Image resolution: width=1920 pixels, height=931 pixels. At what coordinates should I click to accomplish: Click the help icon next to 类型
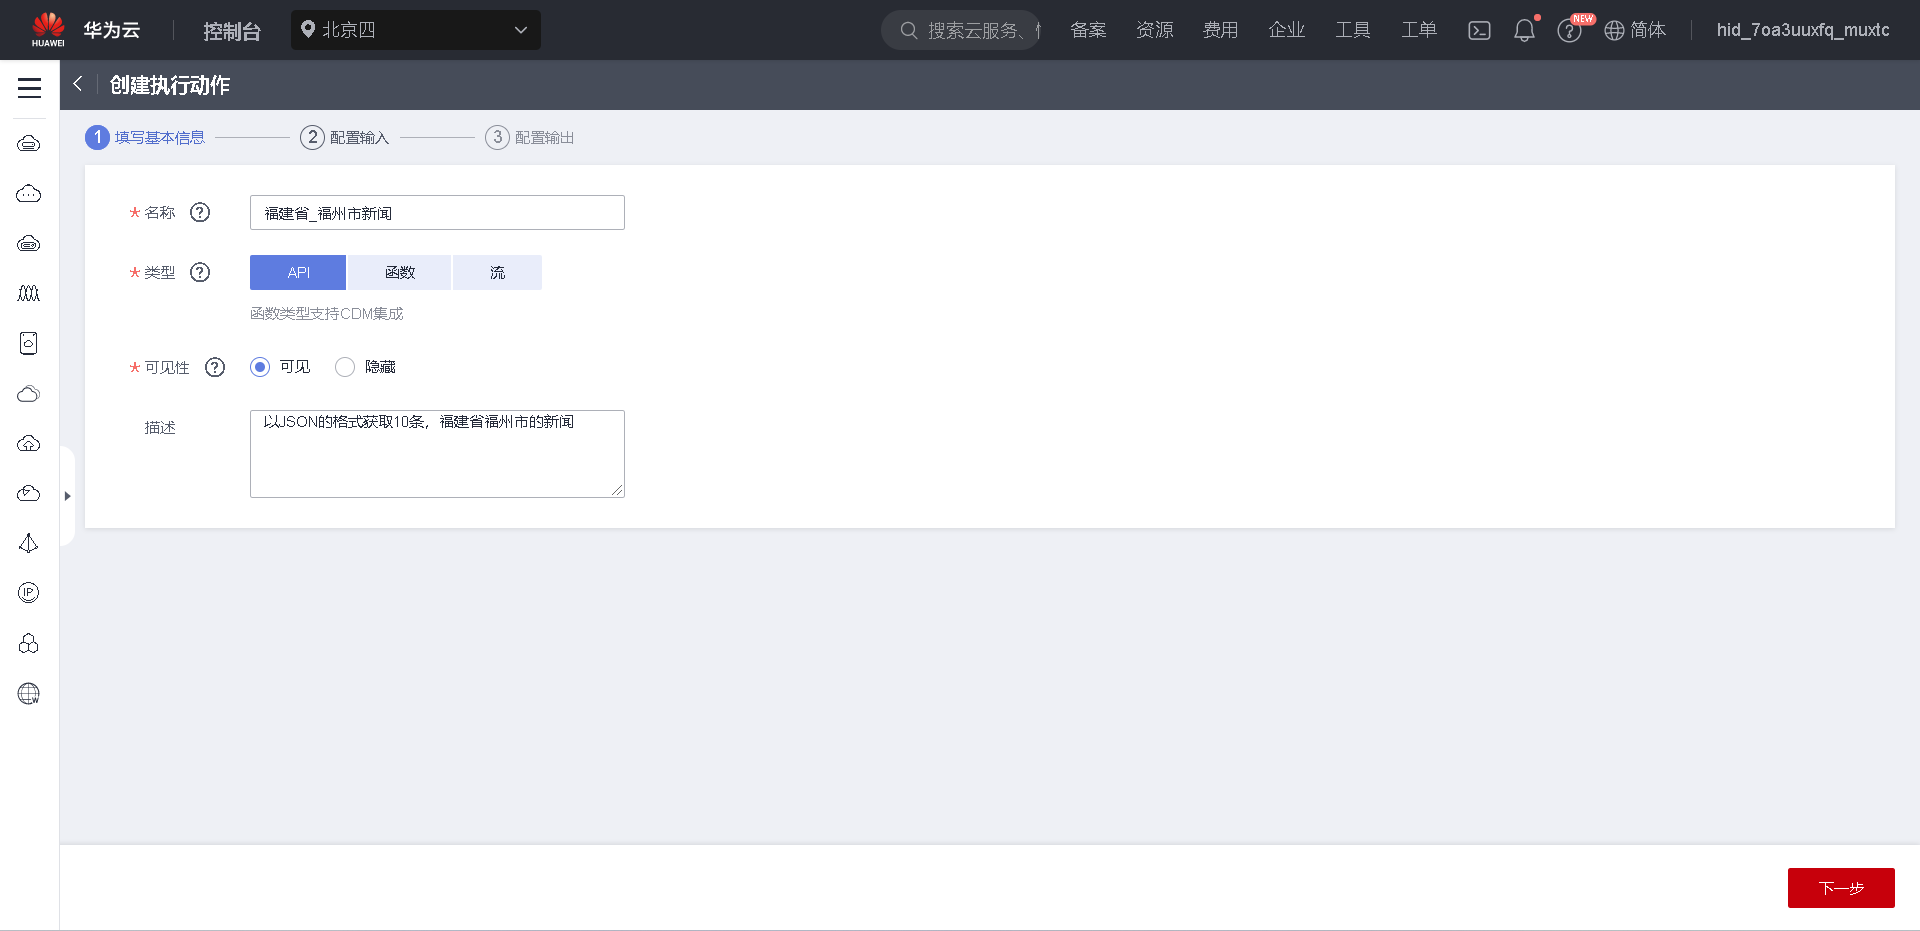click(x=200, y=272)
